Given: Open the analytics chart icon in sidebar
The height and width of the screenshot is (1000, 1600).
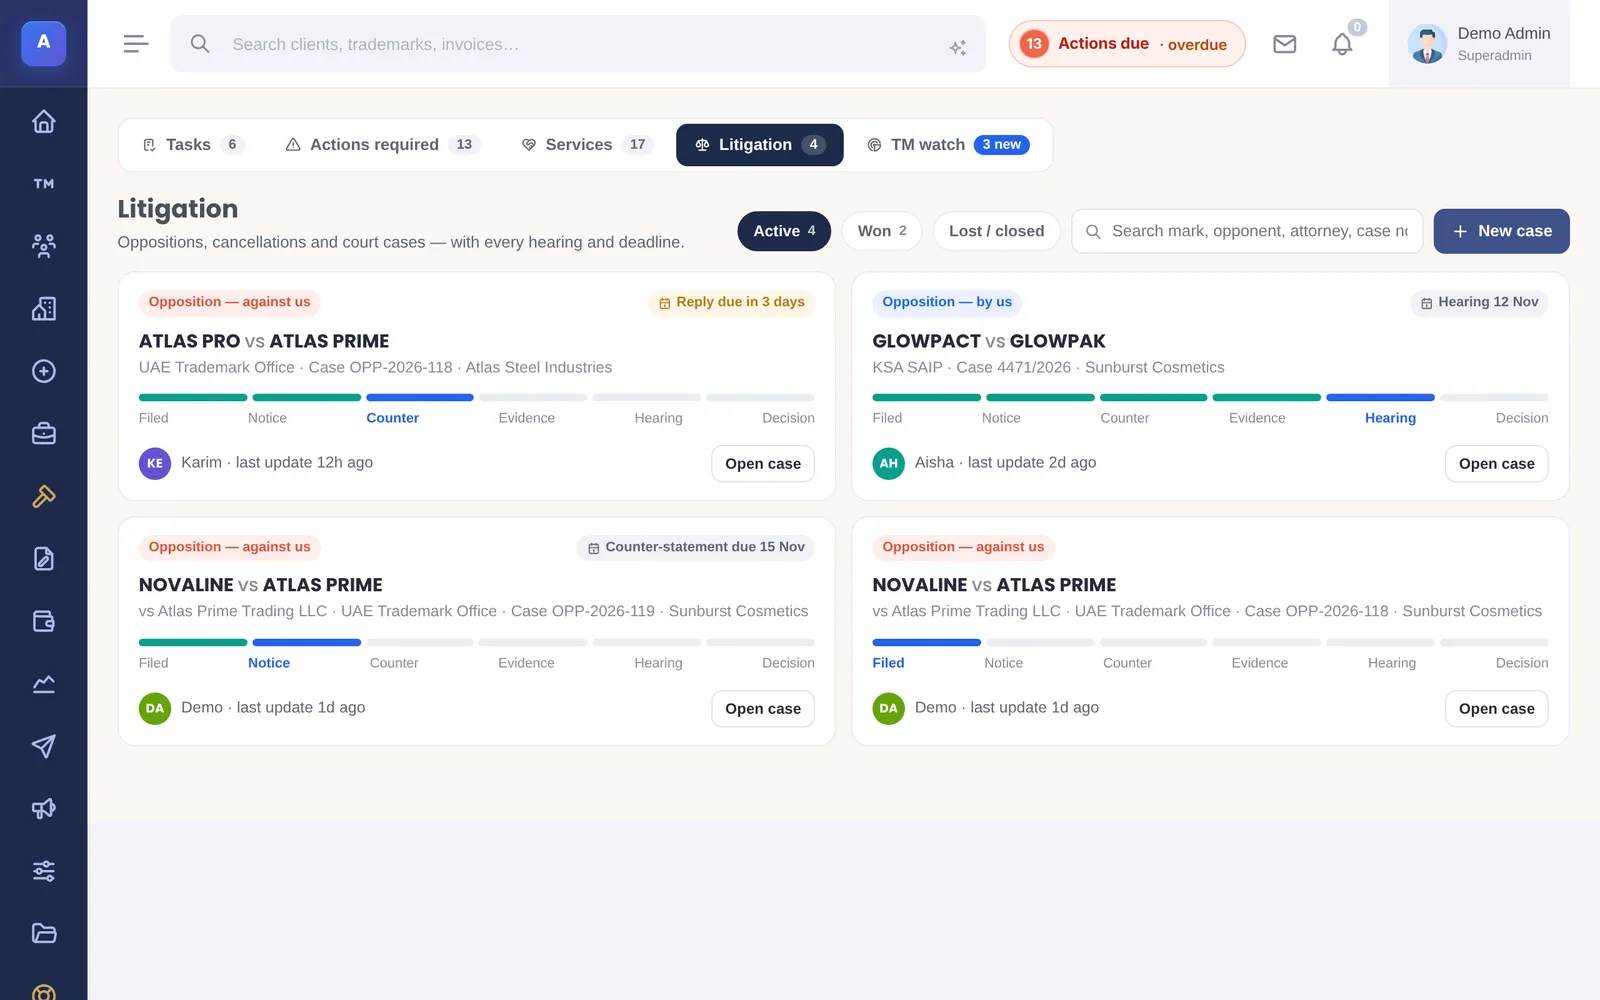Looking at the screenshot, I should [x=43, y=684].
